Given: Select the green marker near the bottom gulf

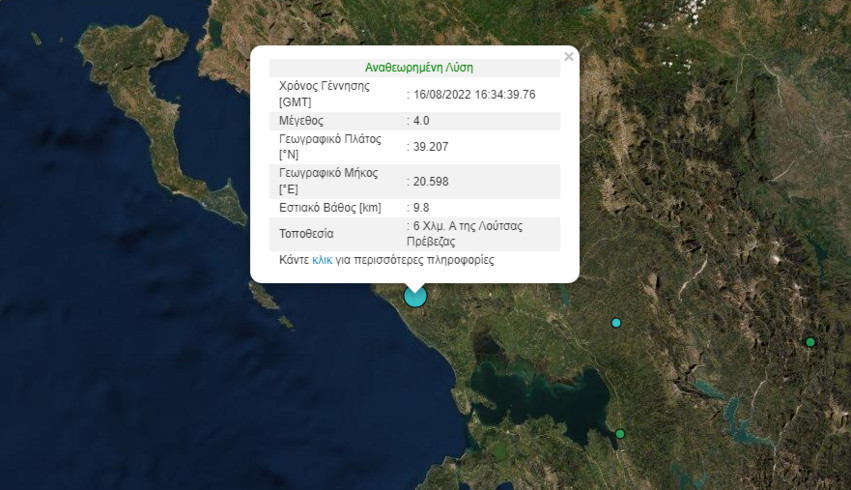Looking at the screenshot, I should point(620,434).
